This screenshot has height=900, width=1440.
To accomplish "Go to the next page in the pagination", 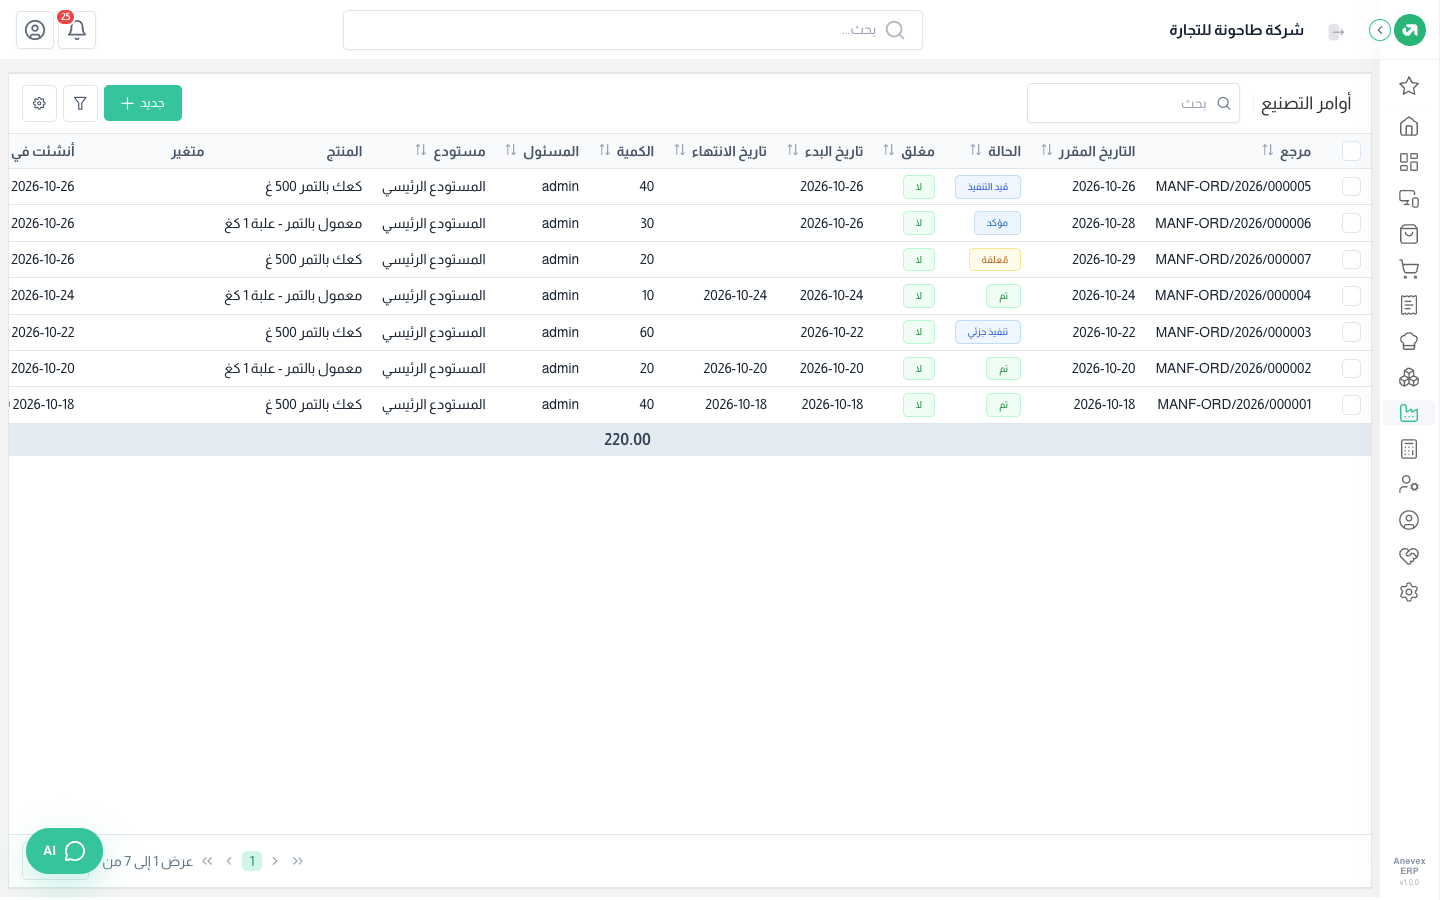I will pyautogui.click(x=229, y=861).
